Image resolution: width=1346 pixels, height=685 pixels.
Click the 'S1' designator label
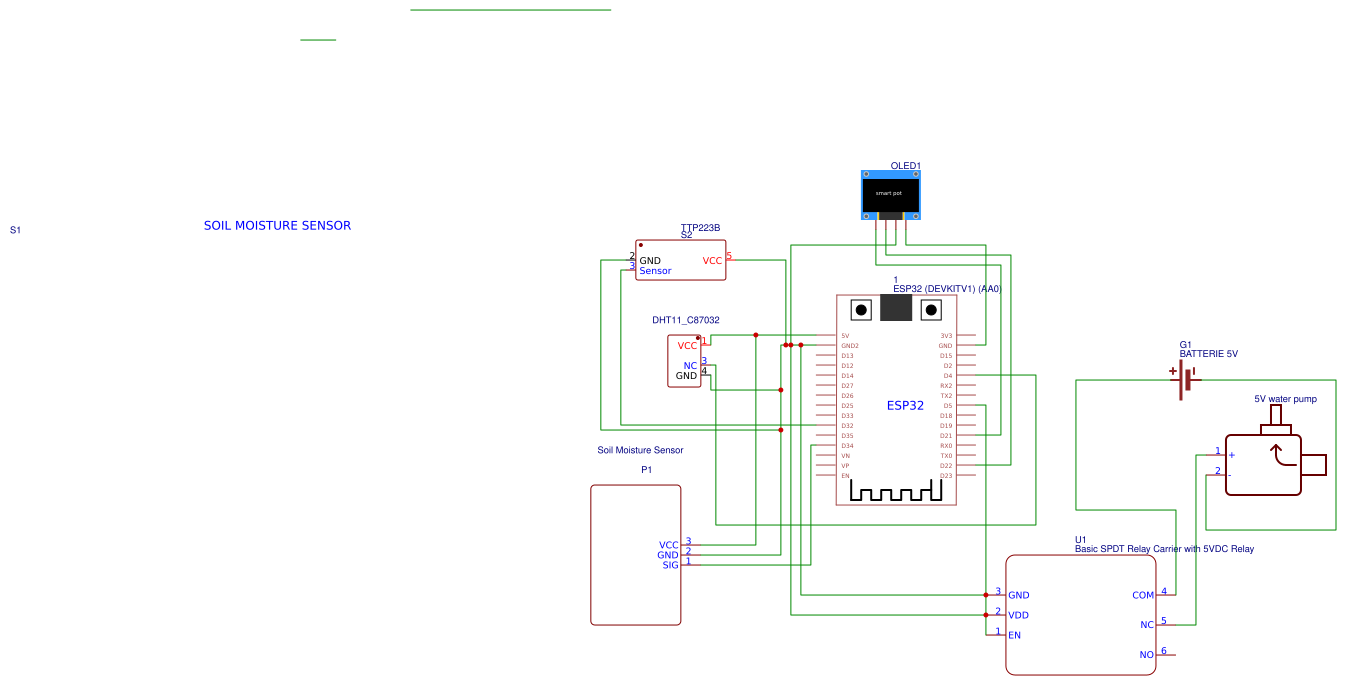(15, 230)
